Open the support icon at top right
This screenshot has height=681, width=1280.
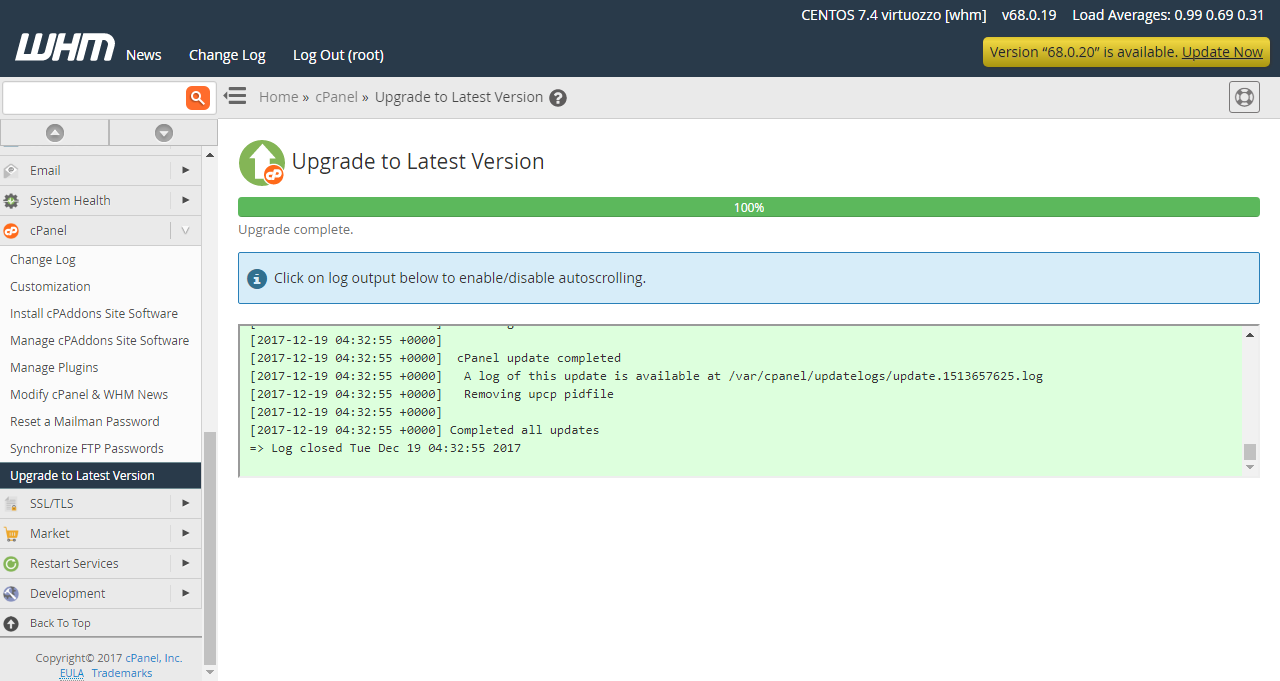tap(1244, 97)
